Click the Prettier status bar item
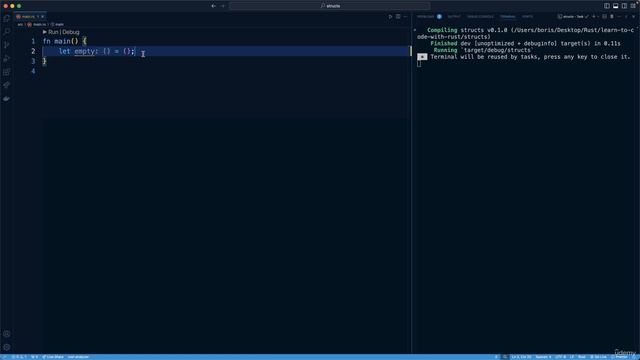The image size is (640, 360). [619, 357]
